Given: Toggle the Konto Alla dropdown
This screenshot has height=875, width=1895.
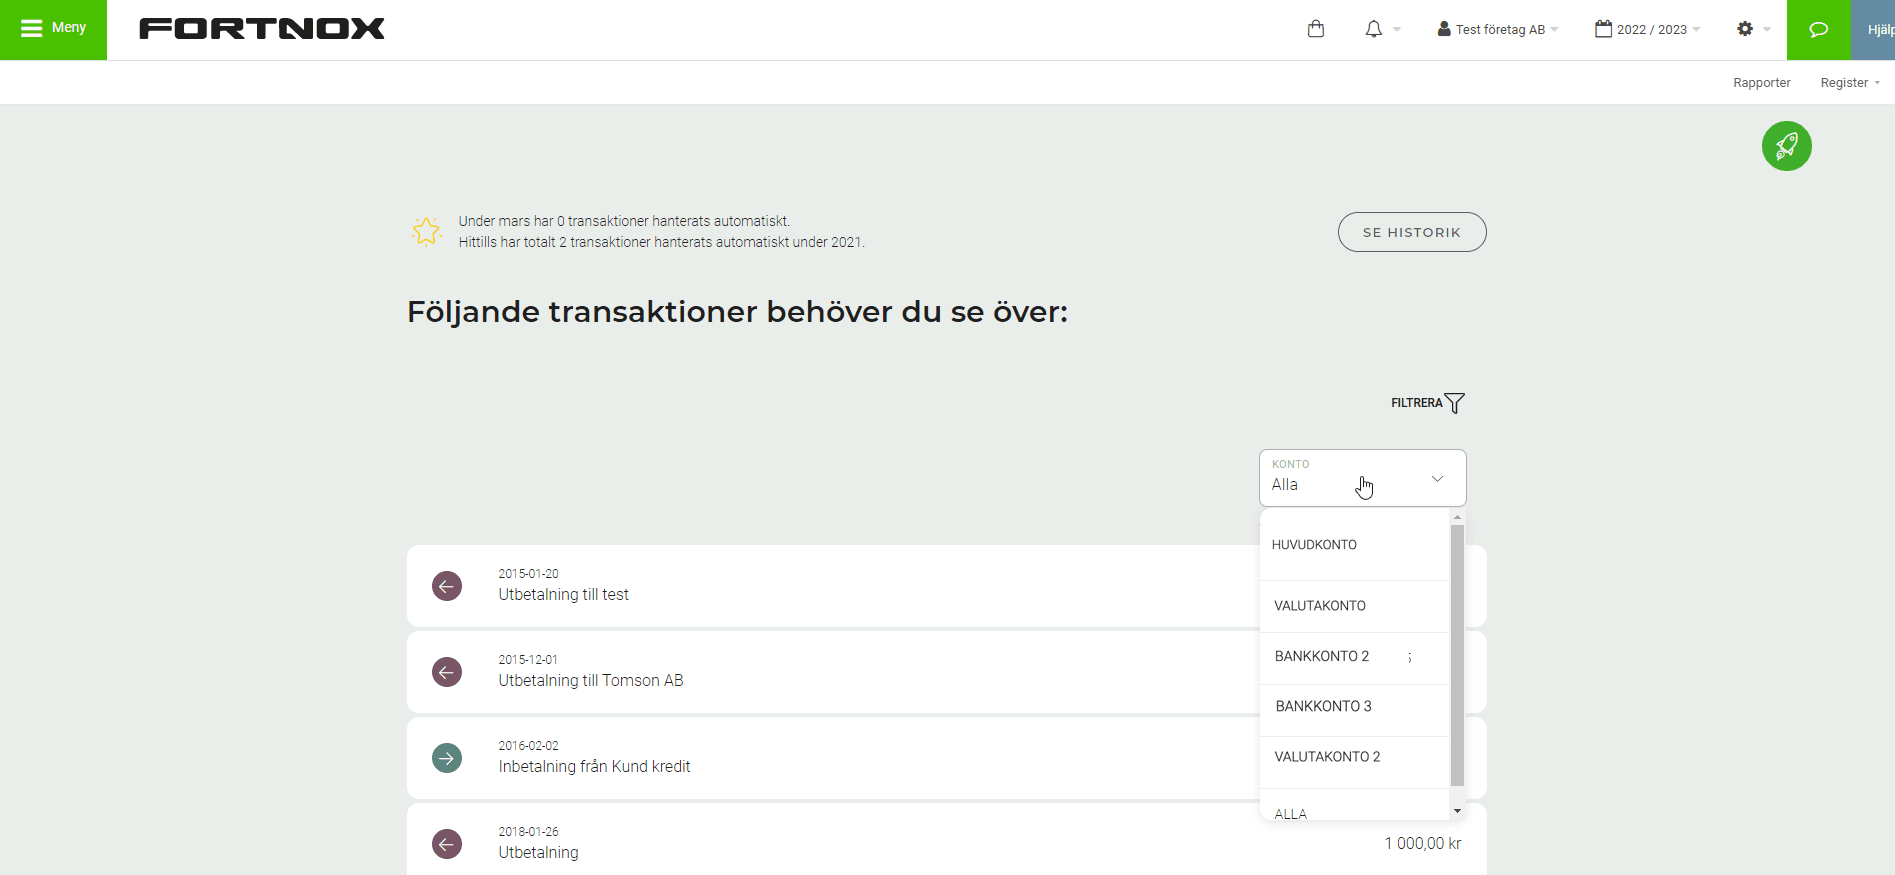Looking at the screenshot, I should click(x=1362, y=478).
